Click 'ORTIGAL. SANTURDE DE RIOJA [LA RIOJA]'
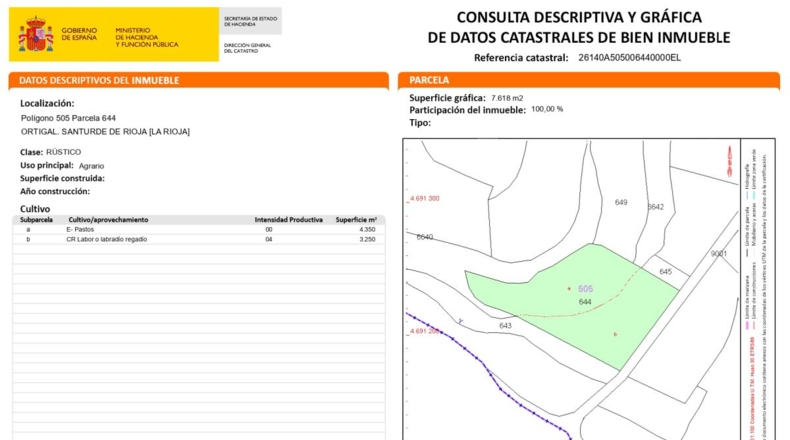The width and height of the screenshot is (790, 440). [105, 132]
